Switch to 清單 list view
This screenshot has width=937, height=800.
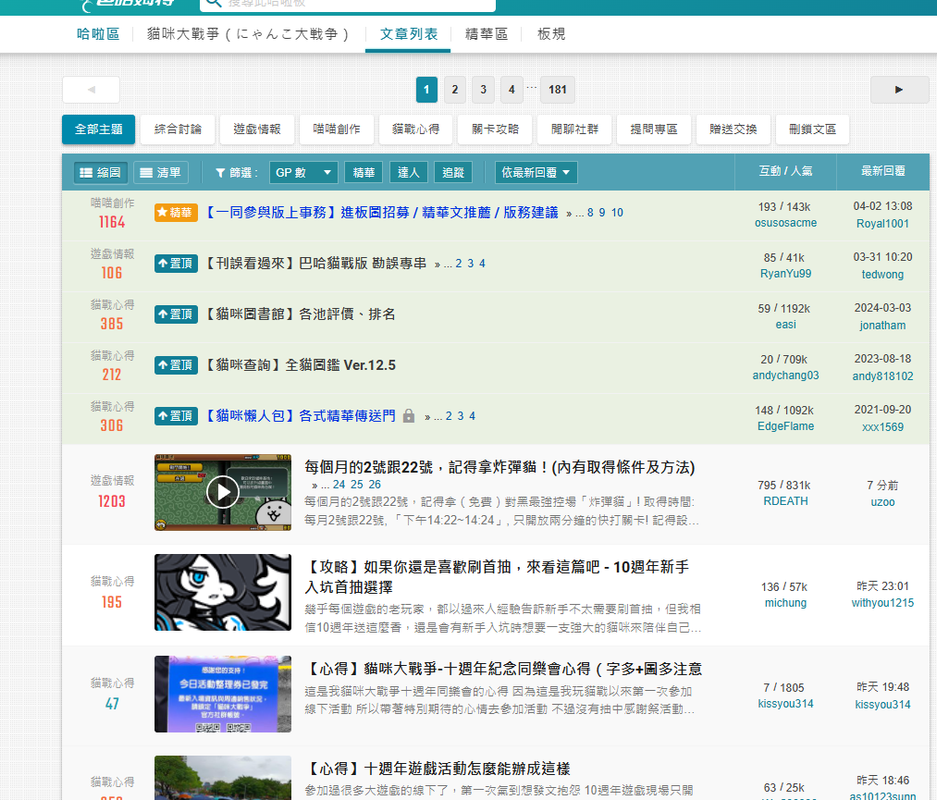click(x=161, y=173)
